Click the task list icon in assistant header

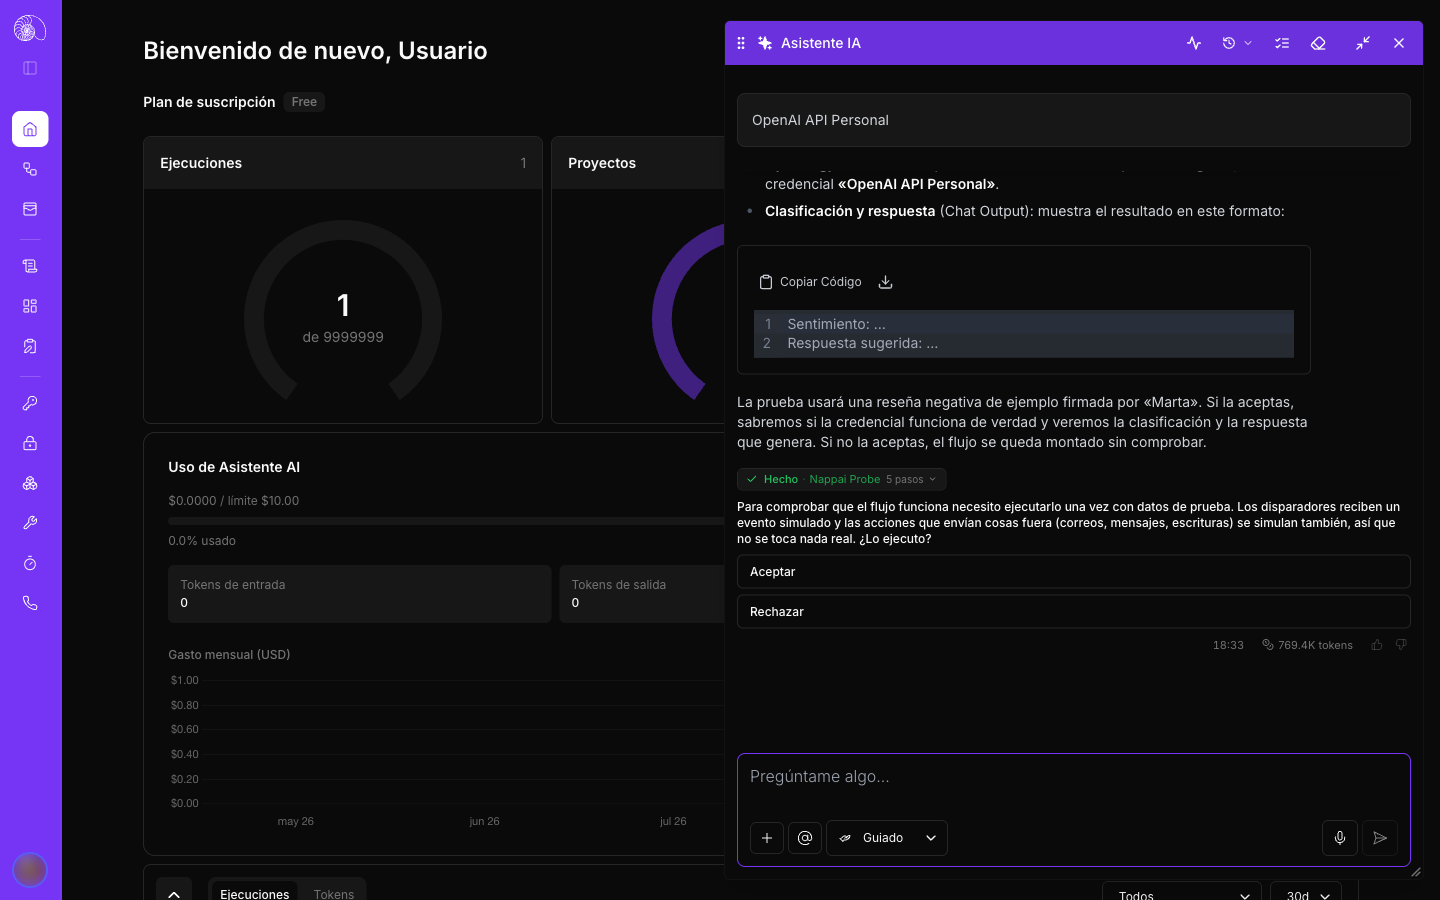point(1282,43)
